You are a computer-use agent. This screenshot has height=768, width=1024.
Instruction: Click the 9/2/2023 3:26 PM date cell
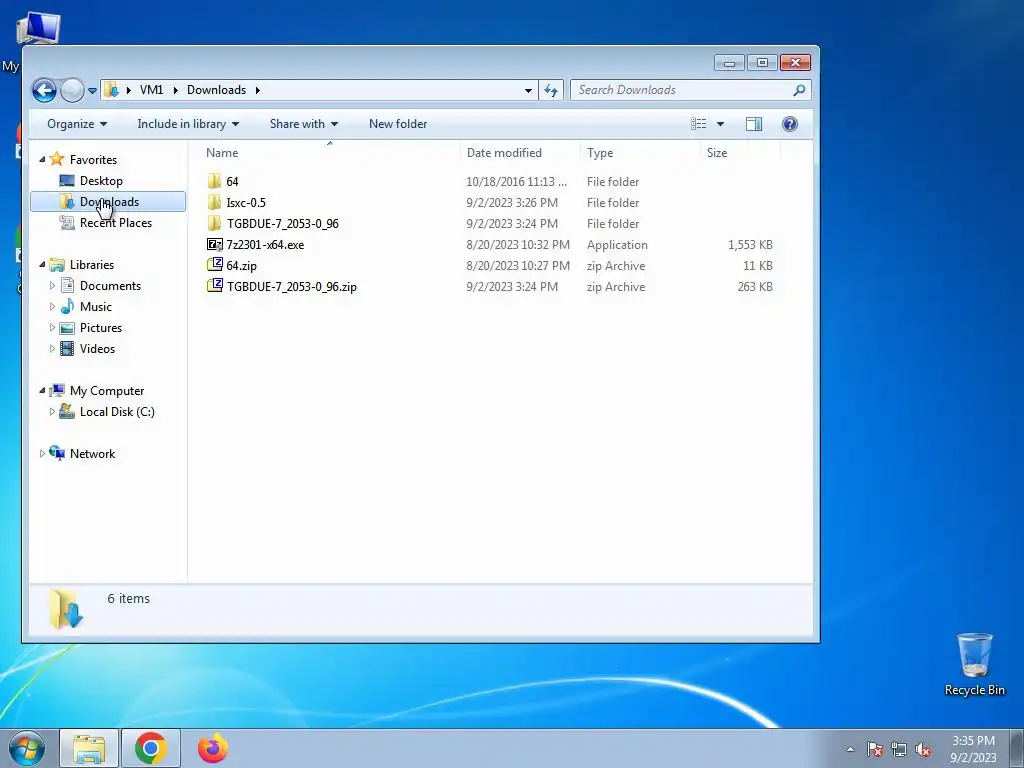pyautogui.click(x=512, y=202)
